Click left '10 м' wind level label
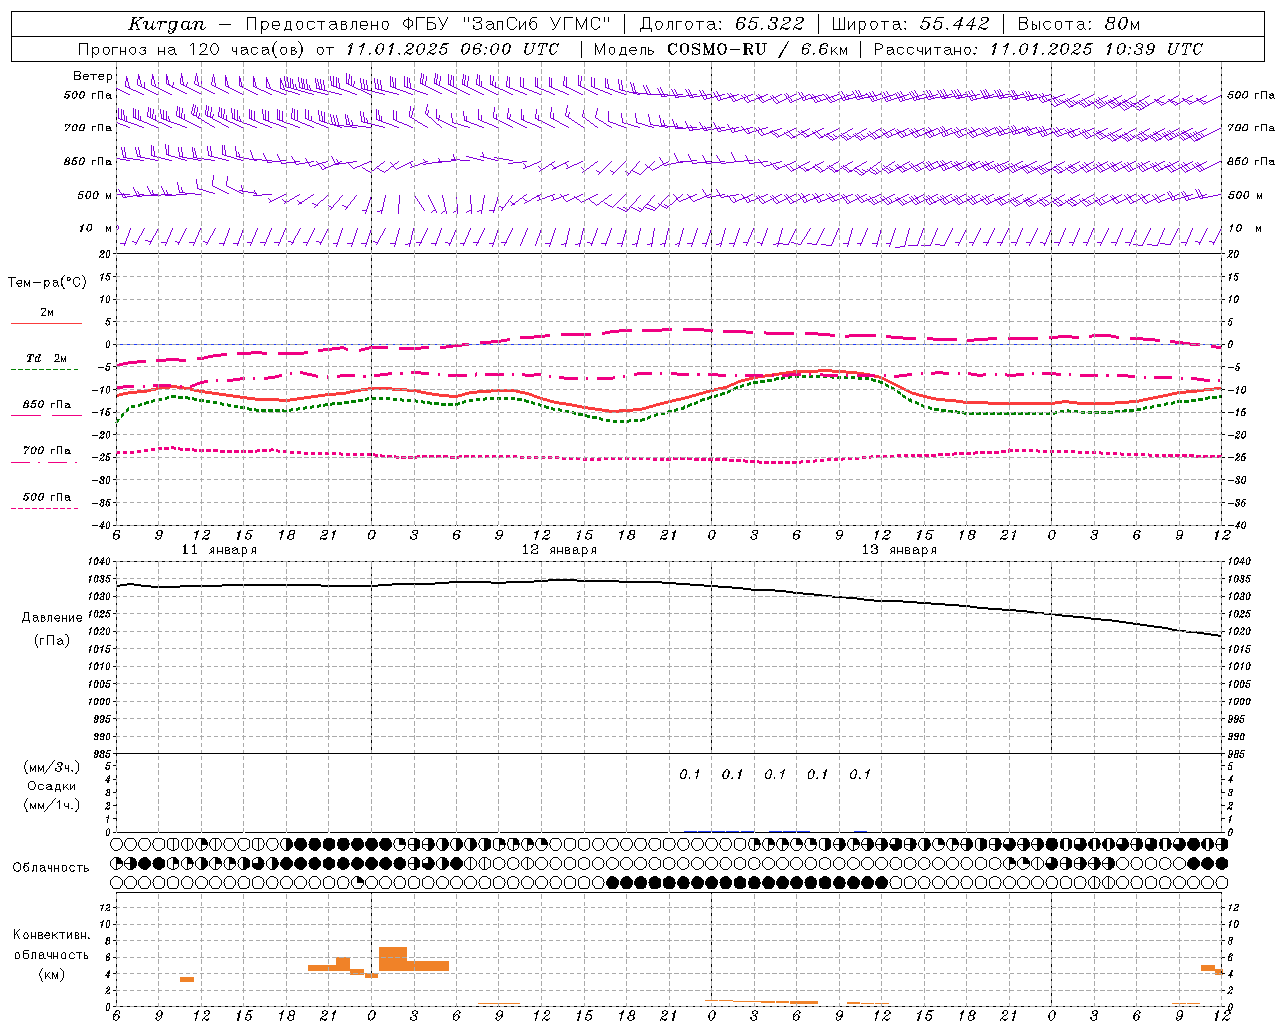The image size is (1280, 1024). coord(96,228)
